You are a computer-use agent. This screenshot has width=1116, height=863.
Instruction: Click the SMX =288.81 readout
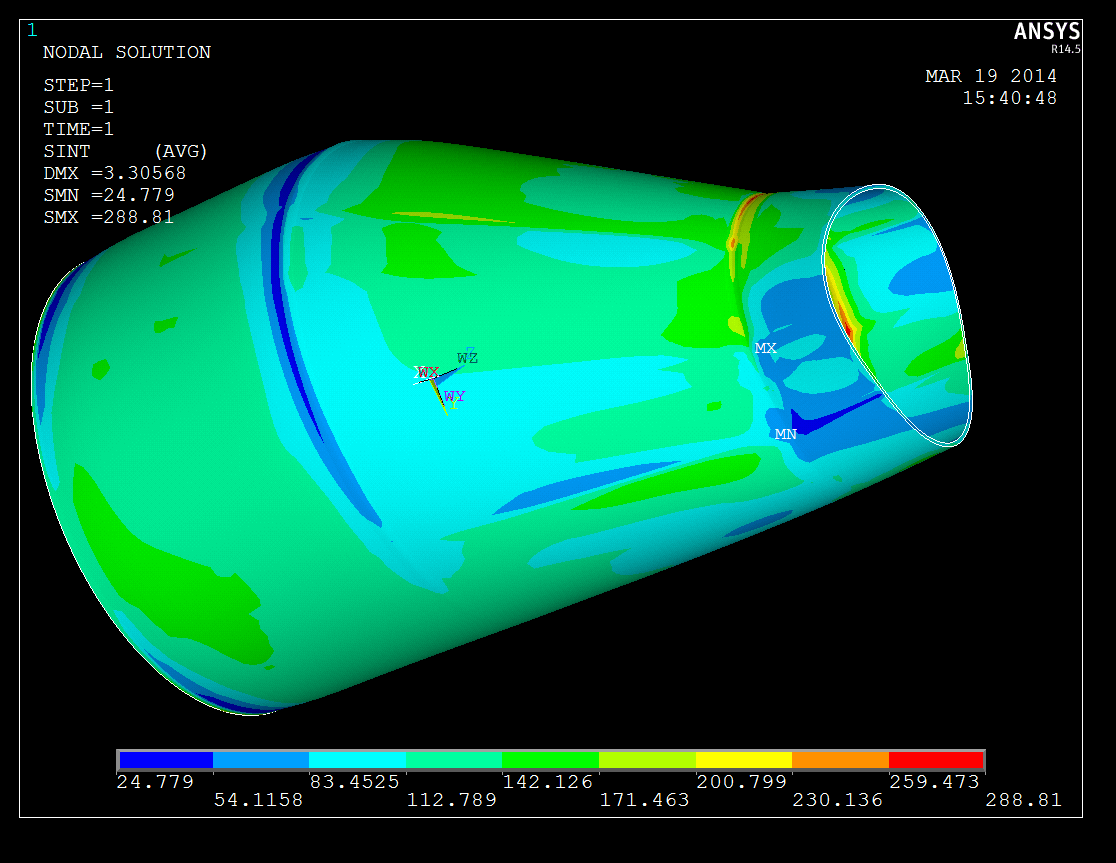(108, 217)
